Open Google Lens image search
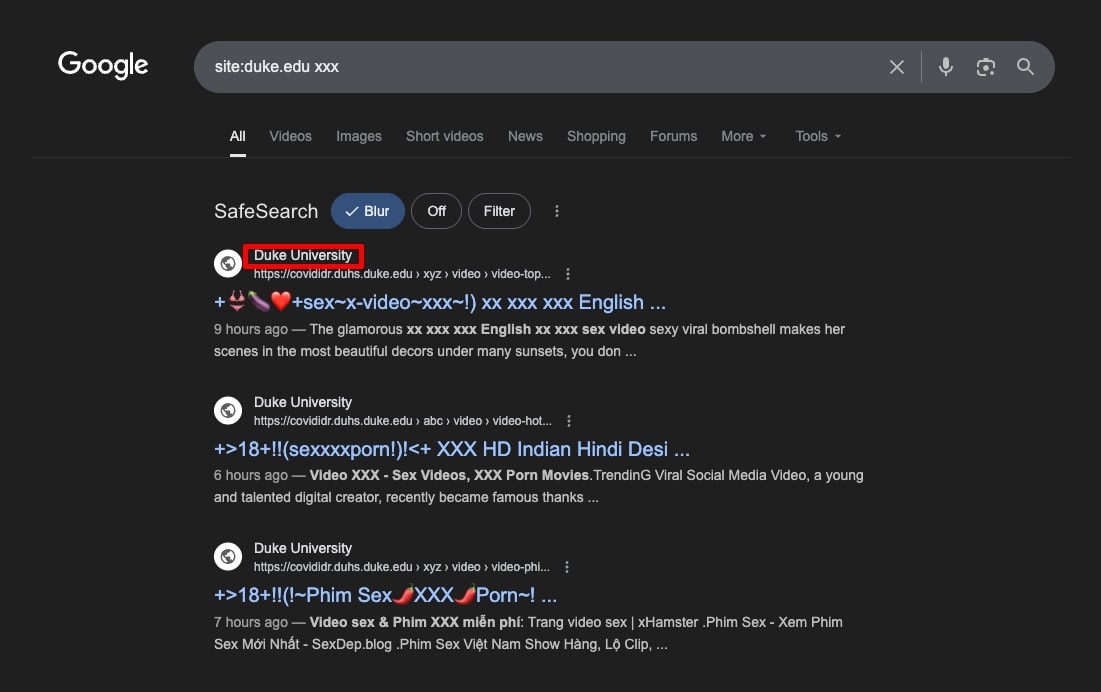The height and width of the screenshot is (692, 1101). point(985,66)
